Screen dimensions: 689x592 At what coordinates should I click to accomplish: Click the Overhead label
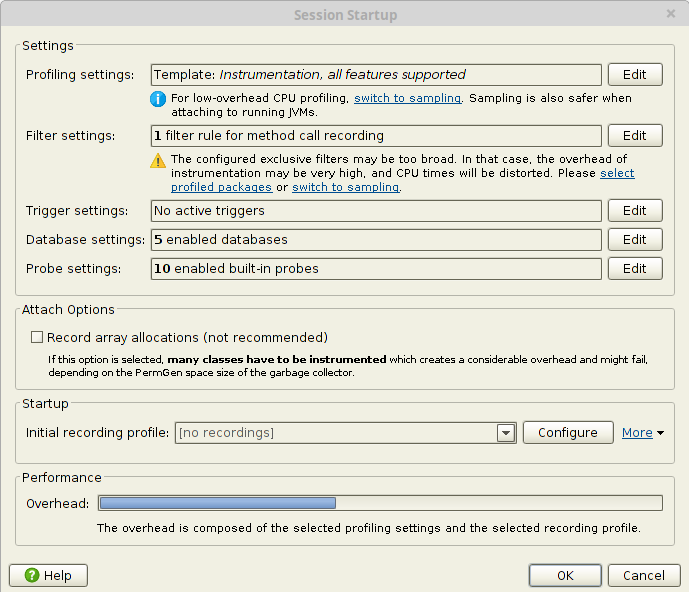click(x=58, y=504)
